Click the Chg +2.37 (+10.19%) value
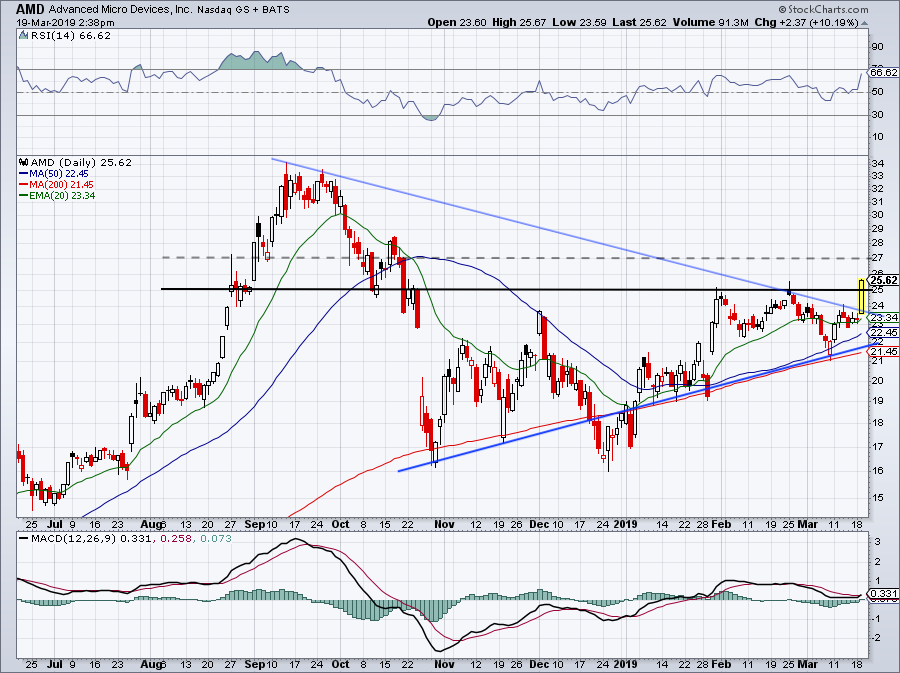Viewport: 900px width, 673px height. pyautogui.click(x=806, y=22)
